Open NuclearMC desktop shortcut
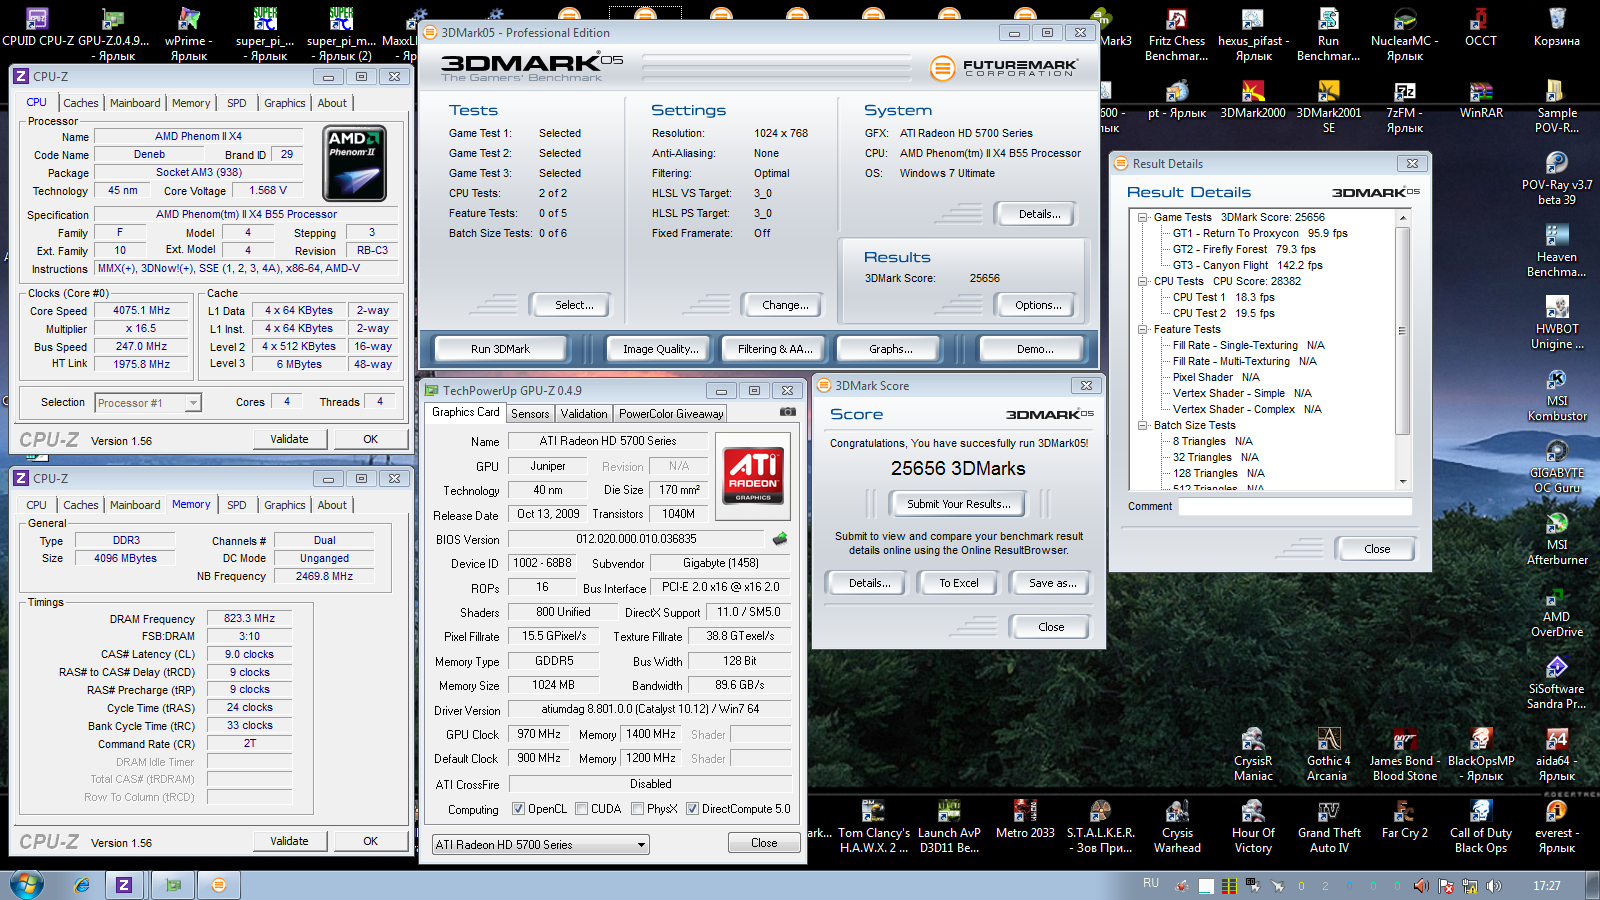This screenshot has height=900, width=1600. click(x=1404, y=32)
